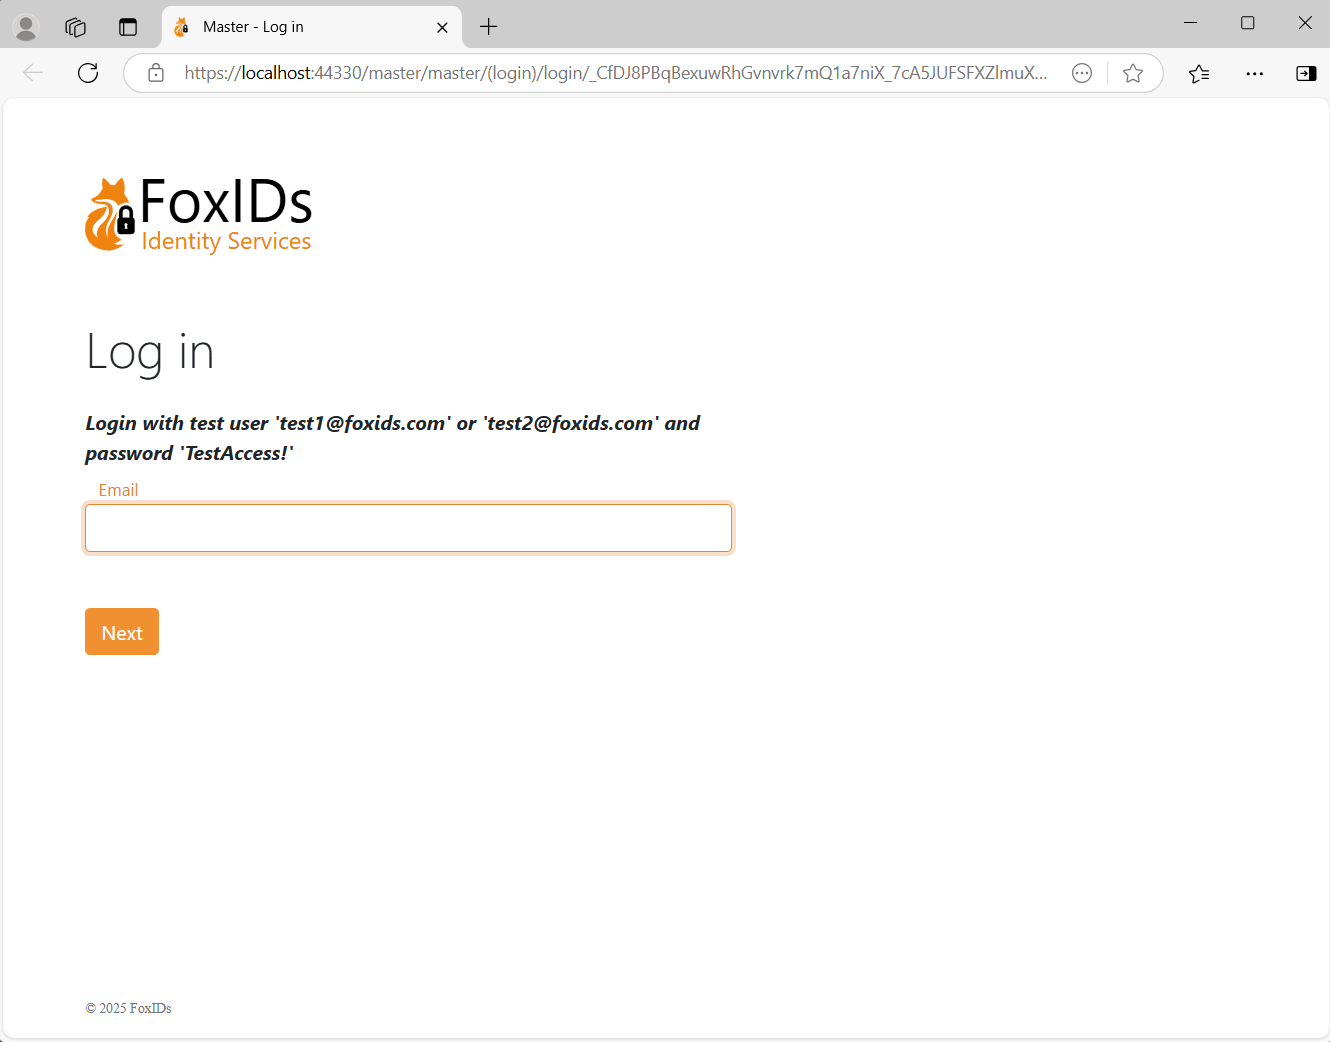Toggle vertical tabs with the tab layout icon
Image resolution: width=1330 pixels, height=1042 pixels.
[x=128, y=27]
